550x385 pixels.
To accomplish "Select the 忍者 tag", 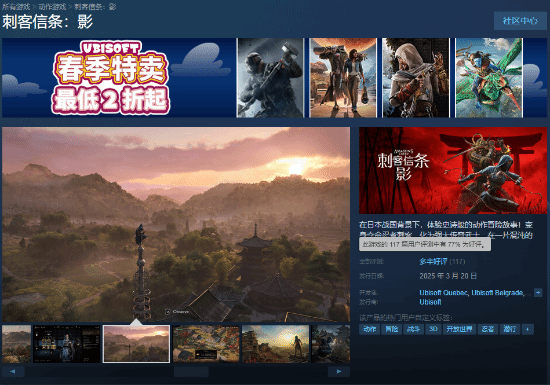I will [x=488, y=329].
